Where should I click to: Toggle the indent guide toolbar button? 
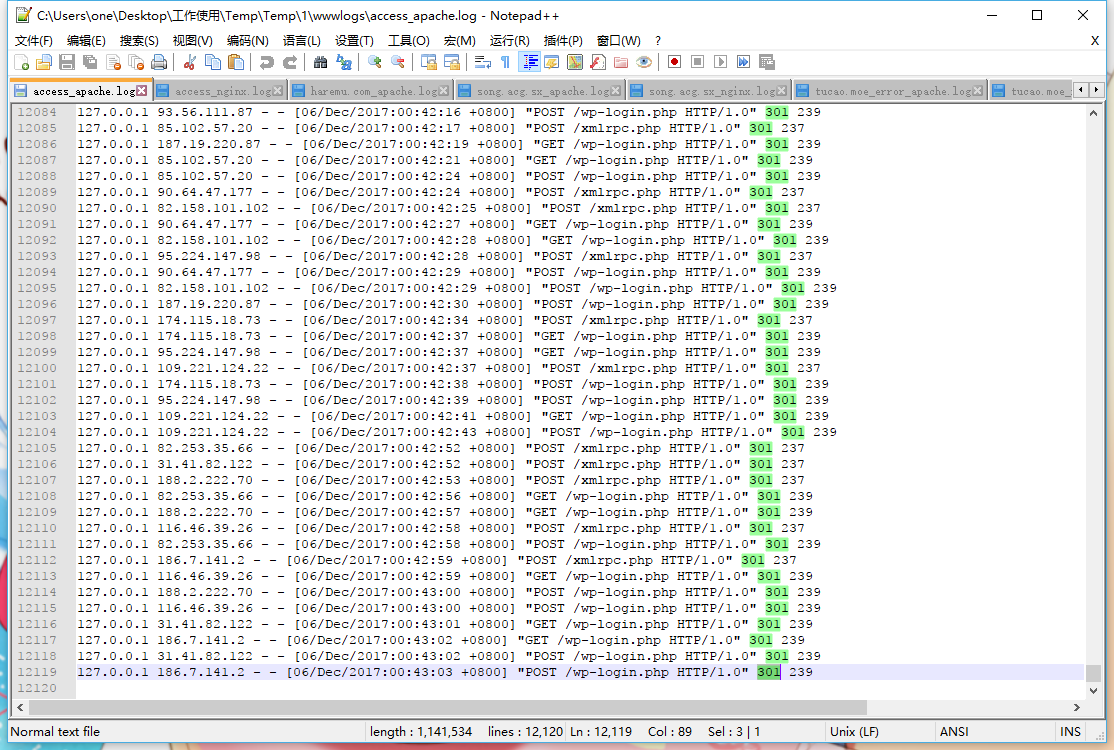coord(529,62)
